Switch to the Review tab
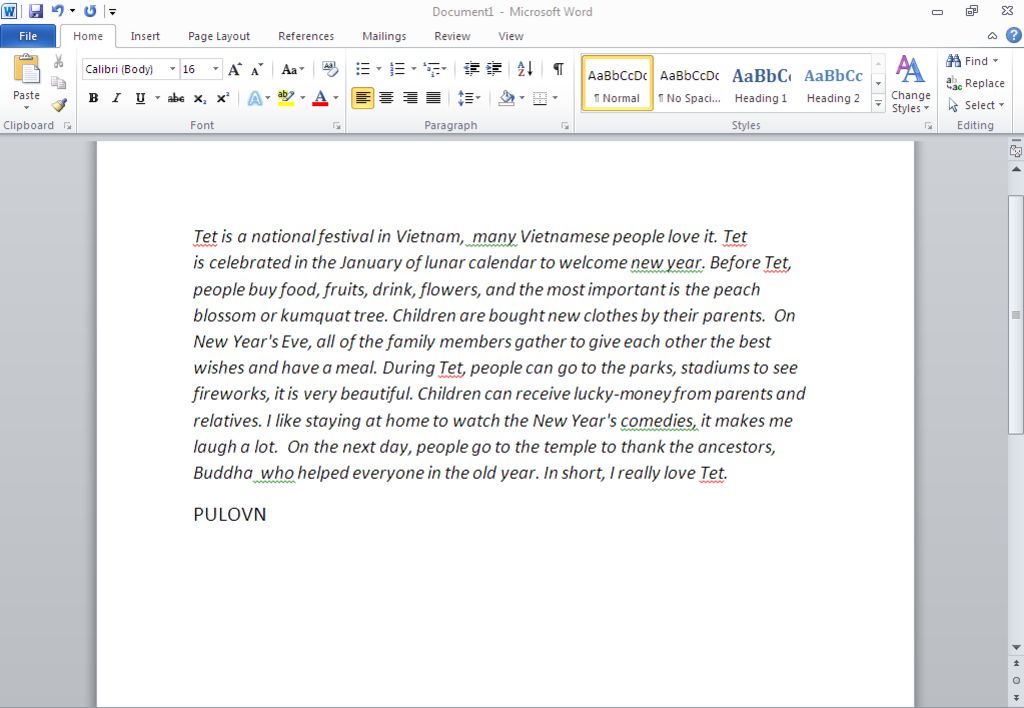 coord(452,36)
